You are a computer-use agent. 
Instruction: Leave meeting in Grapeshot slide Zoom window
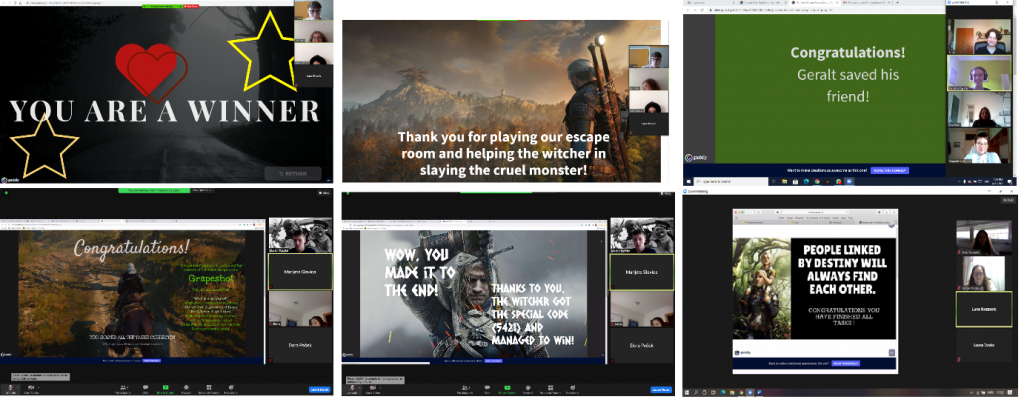pyautogui.click(x=319, y=389)
